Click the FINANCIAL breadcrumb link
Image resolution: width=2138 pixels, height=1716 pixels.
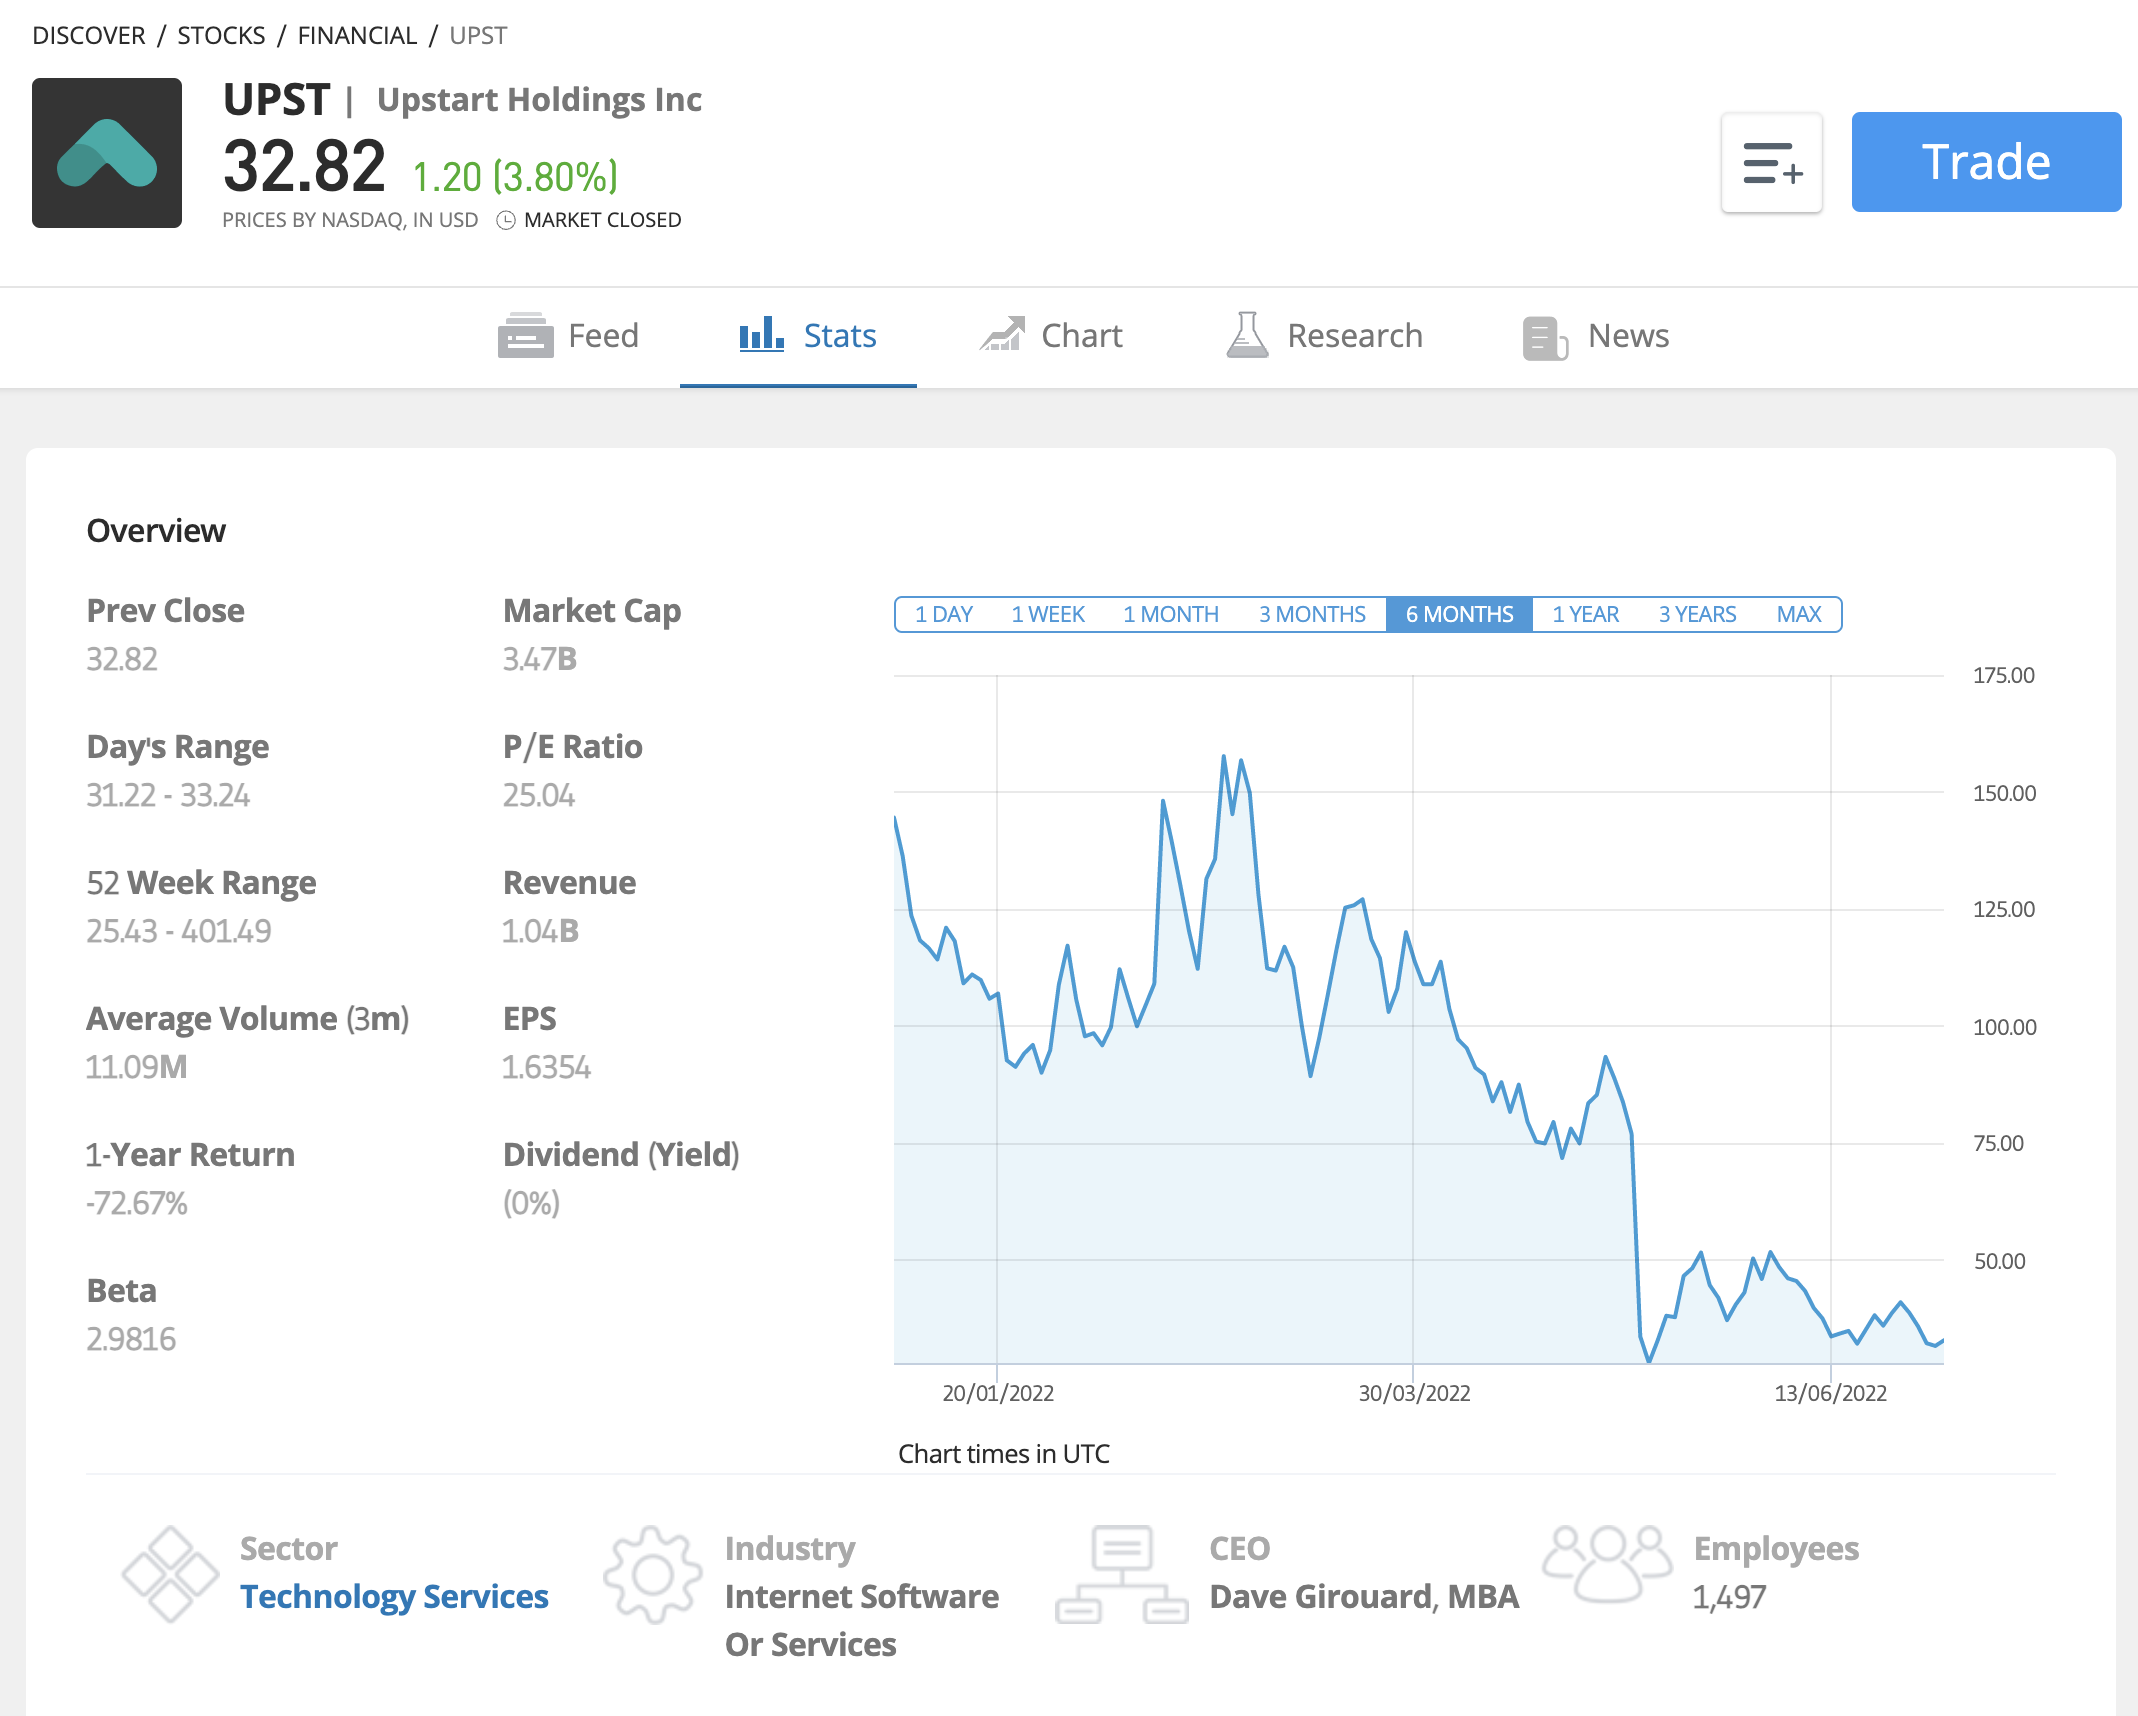[357, 36]
